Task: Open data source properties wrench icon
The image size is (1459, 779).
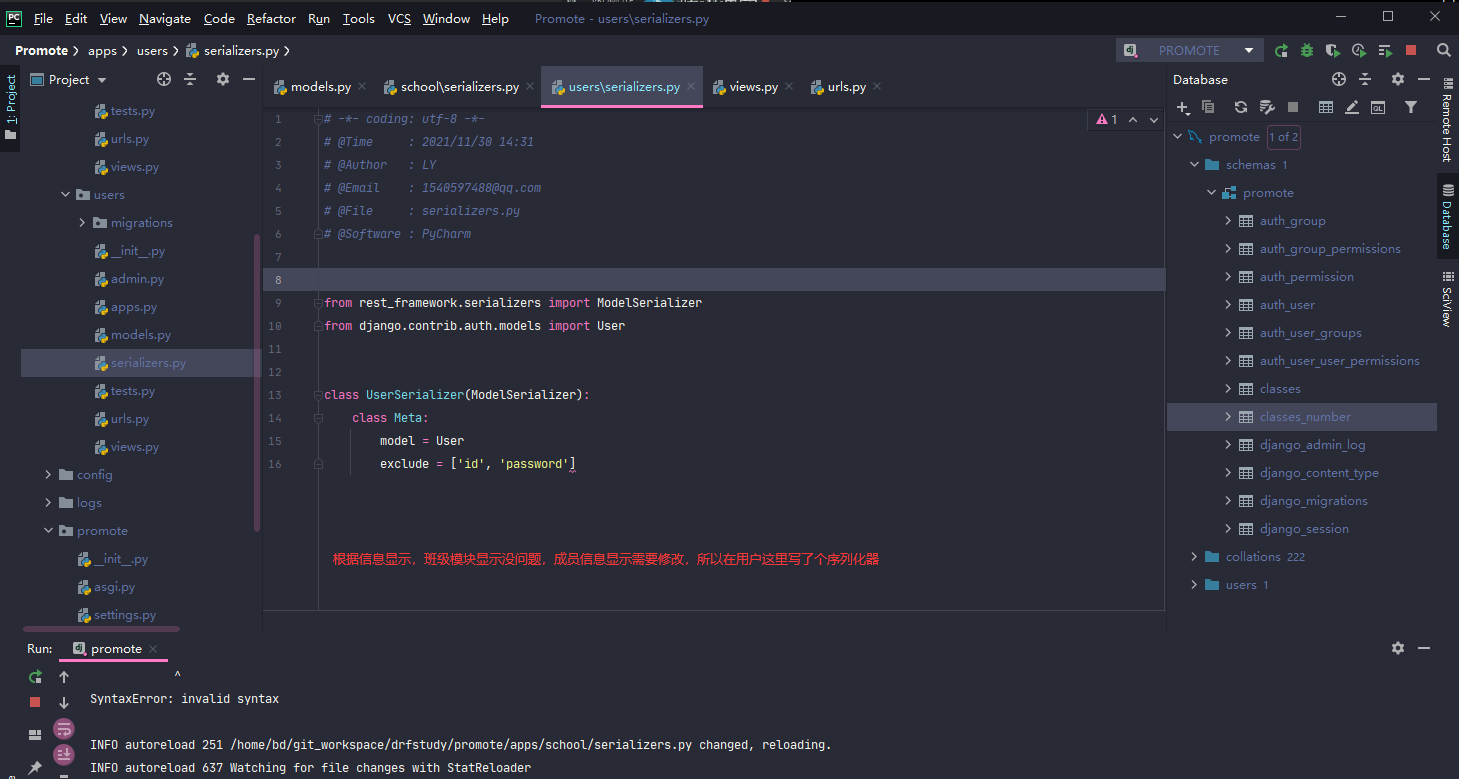Action: [x=1266, y=107]
